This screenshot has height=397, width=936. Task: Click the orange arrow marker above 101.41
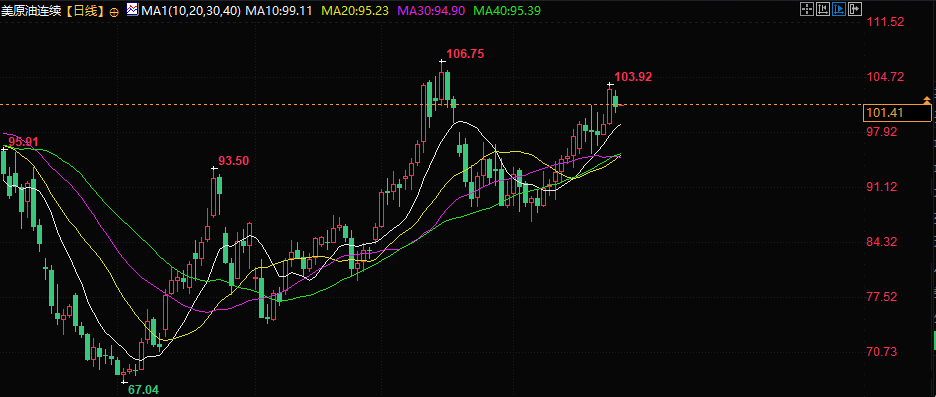(x=926, y=99)
